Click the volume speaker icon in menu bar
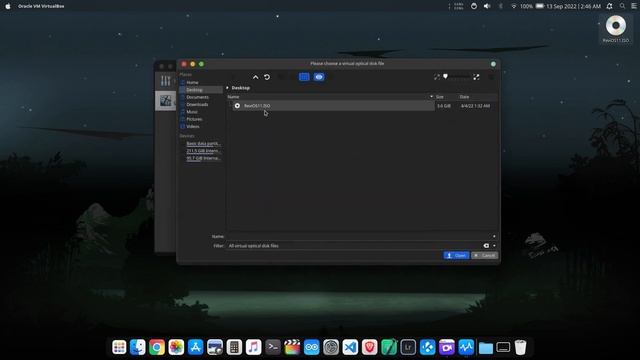The height and width of the screenshot is (360, 640). coord(487,6)
